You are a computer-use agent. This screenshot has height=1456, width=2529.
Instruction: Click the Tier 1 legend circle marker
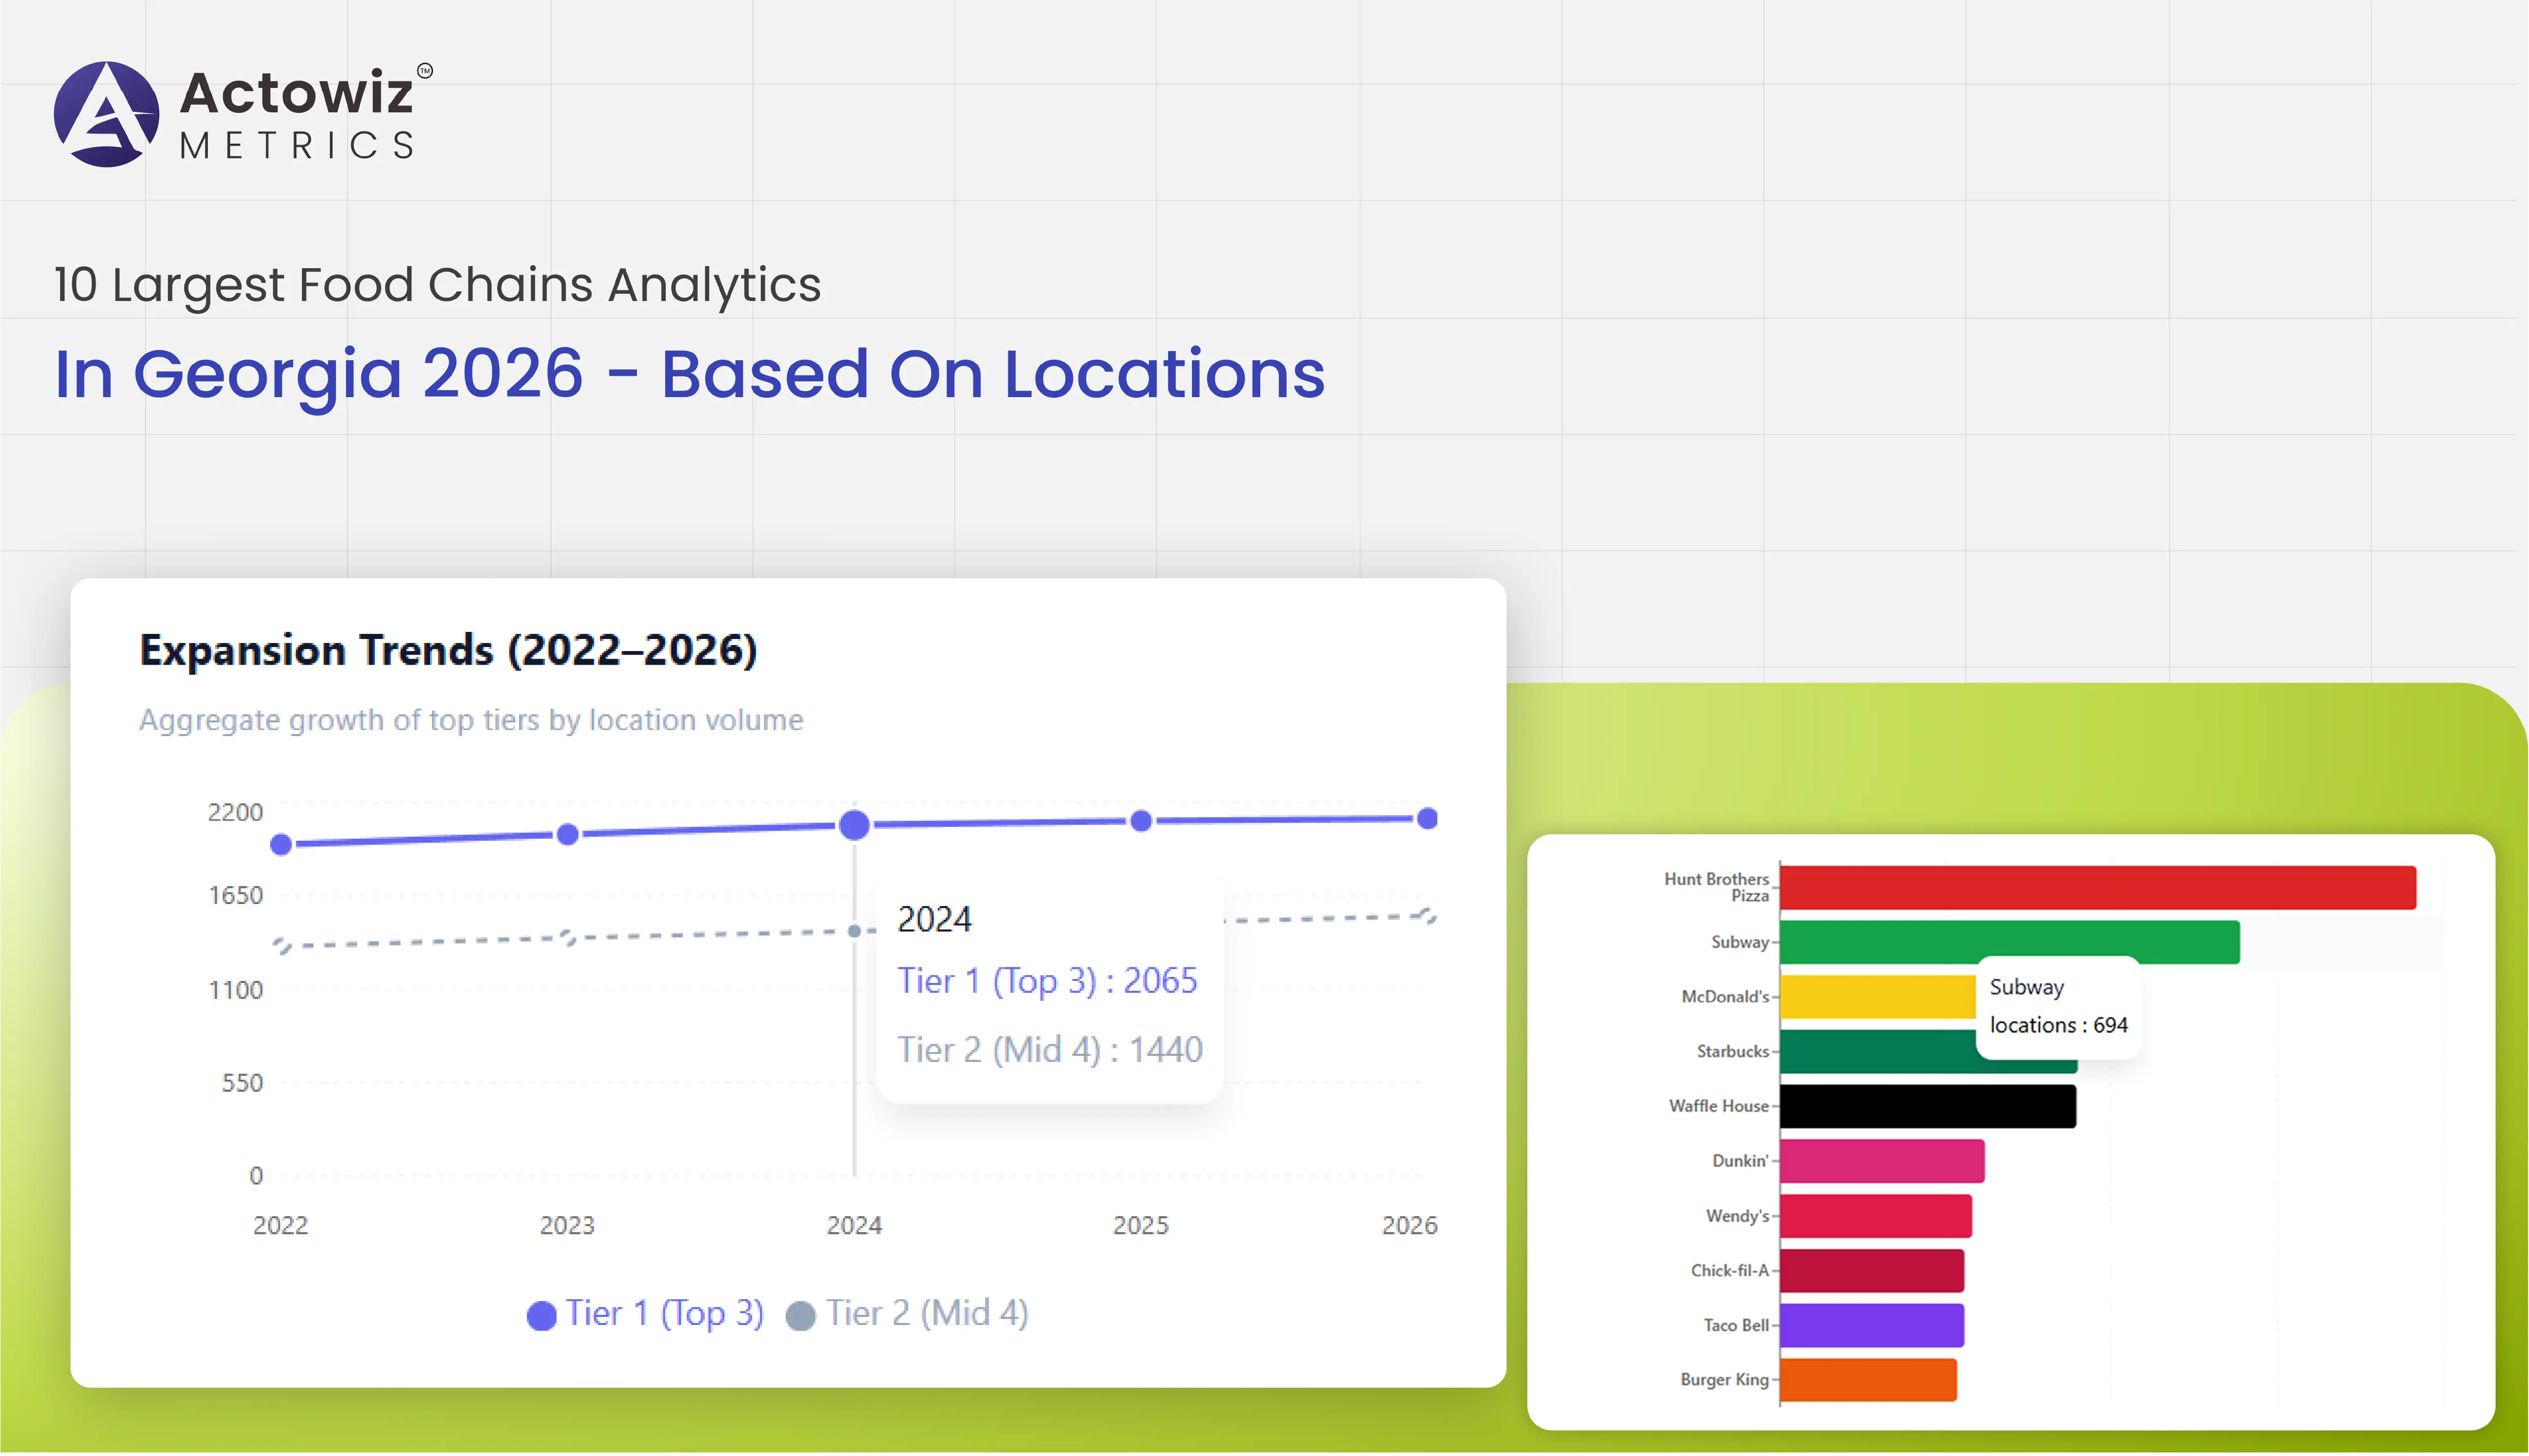click(541, 1315)
